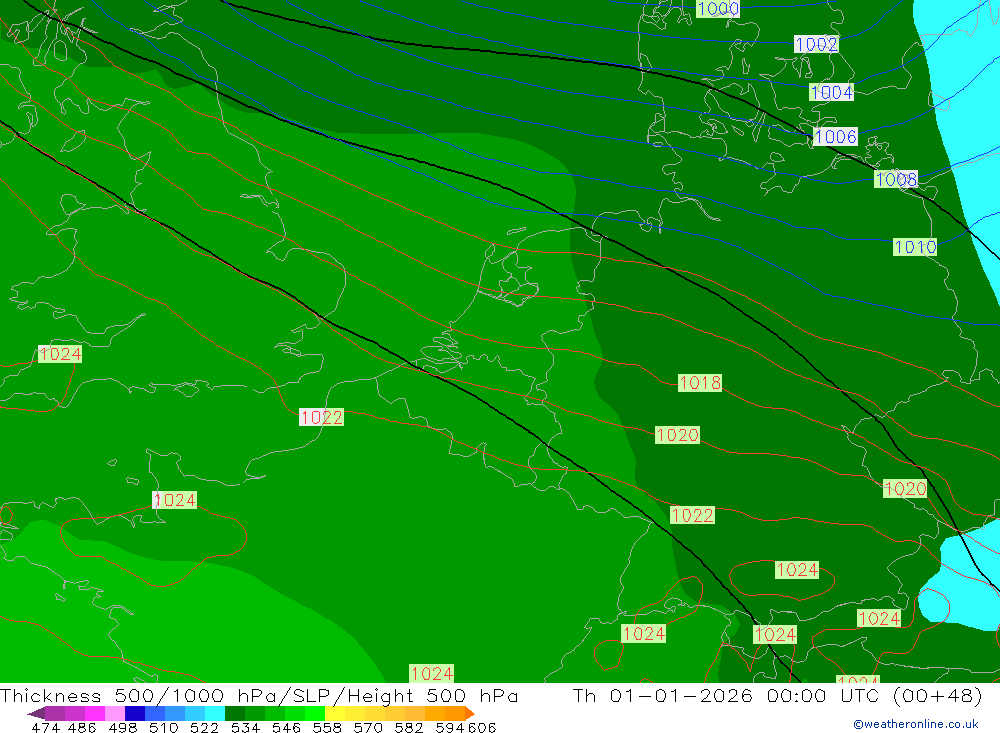Click the legend value 522
The height and width of the screenshot is (733, 1000).
(205, 727)
